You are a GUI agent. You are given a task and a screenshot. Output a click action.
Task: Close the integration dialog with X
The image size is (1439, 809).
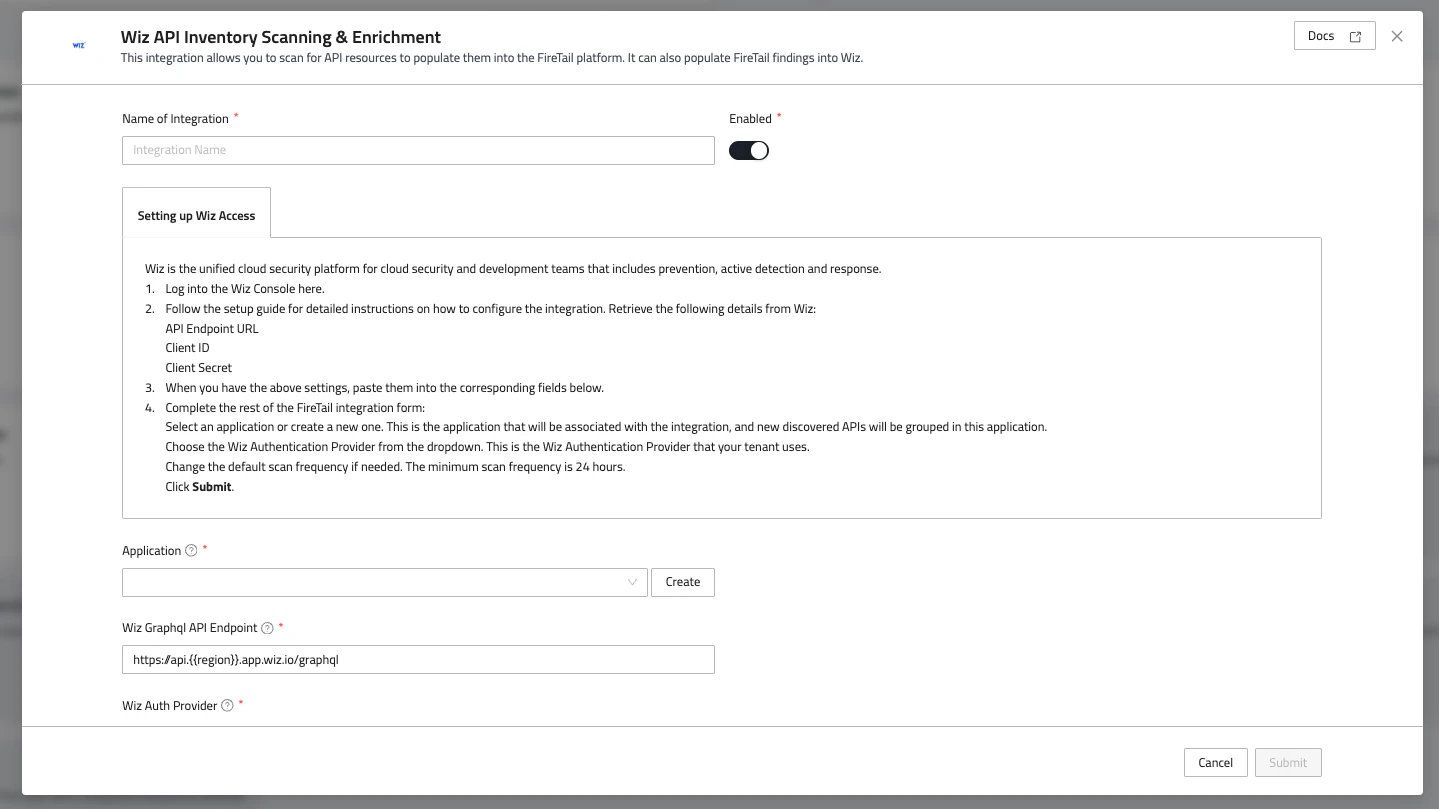coord(1397,36)
